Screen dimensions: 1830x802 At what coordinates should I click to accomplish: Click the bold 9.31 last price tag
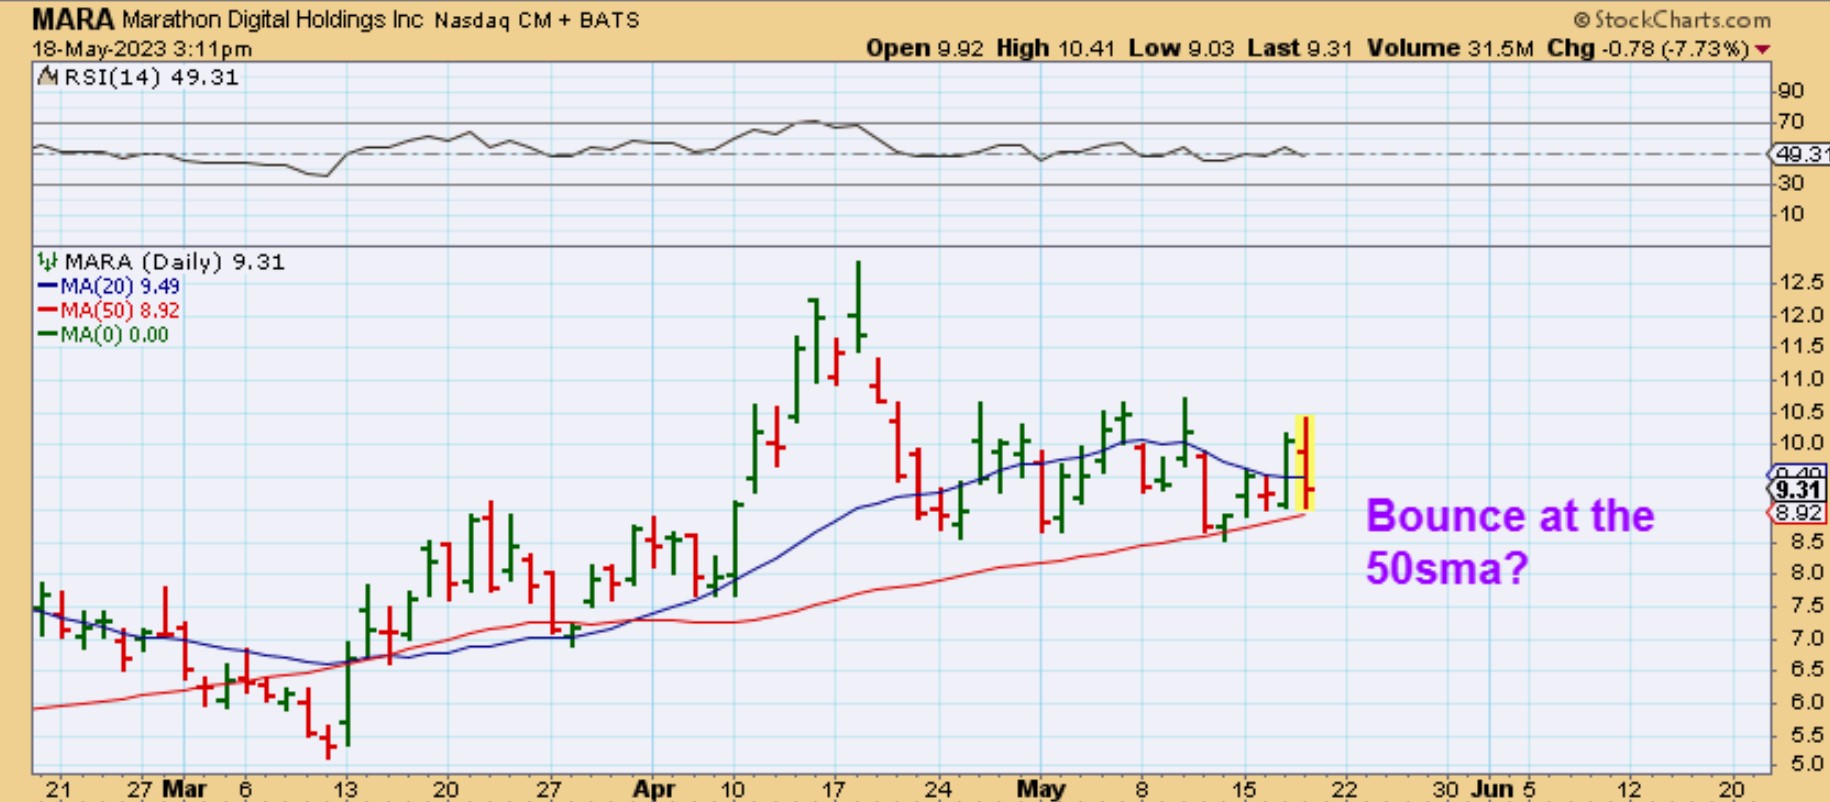1798,490
